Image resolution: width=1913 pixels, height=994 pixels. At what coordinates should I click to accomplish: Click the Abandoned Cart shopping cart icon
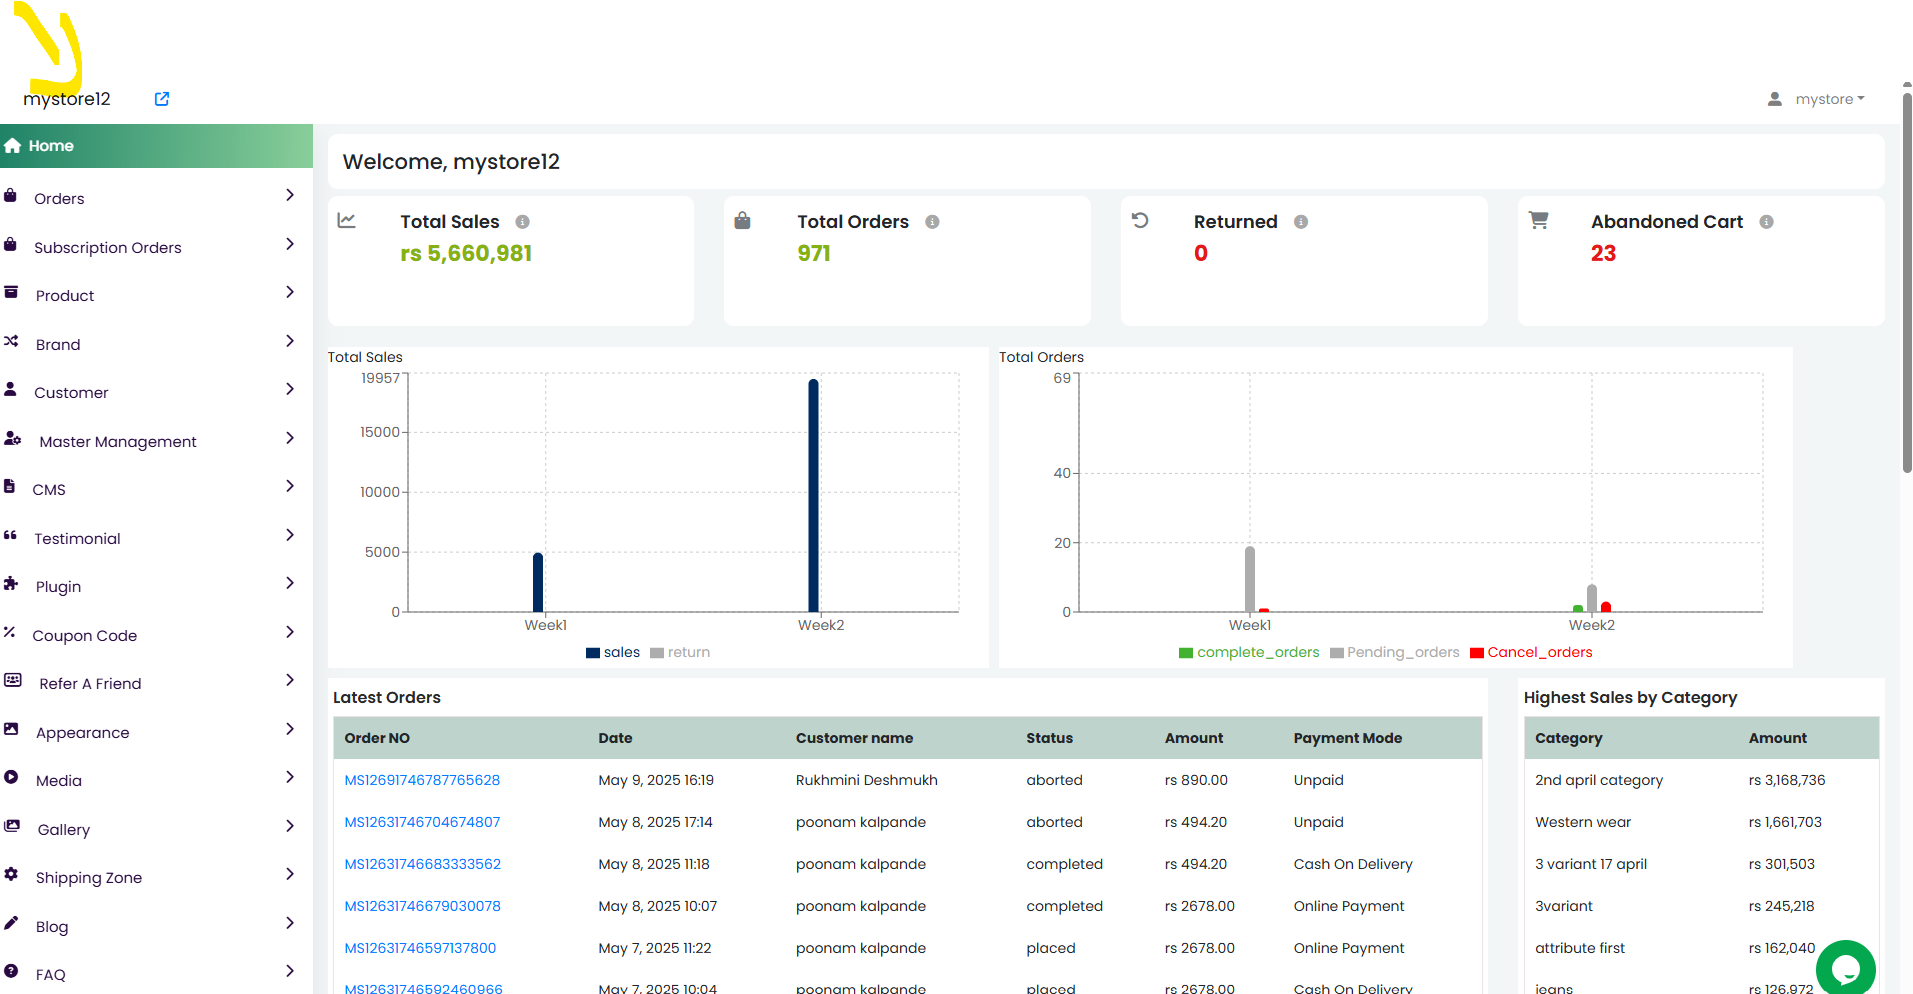[x=1539, y=220]
